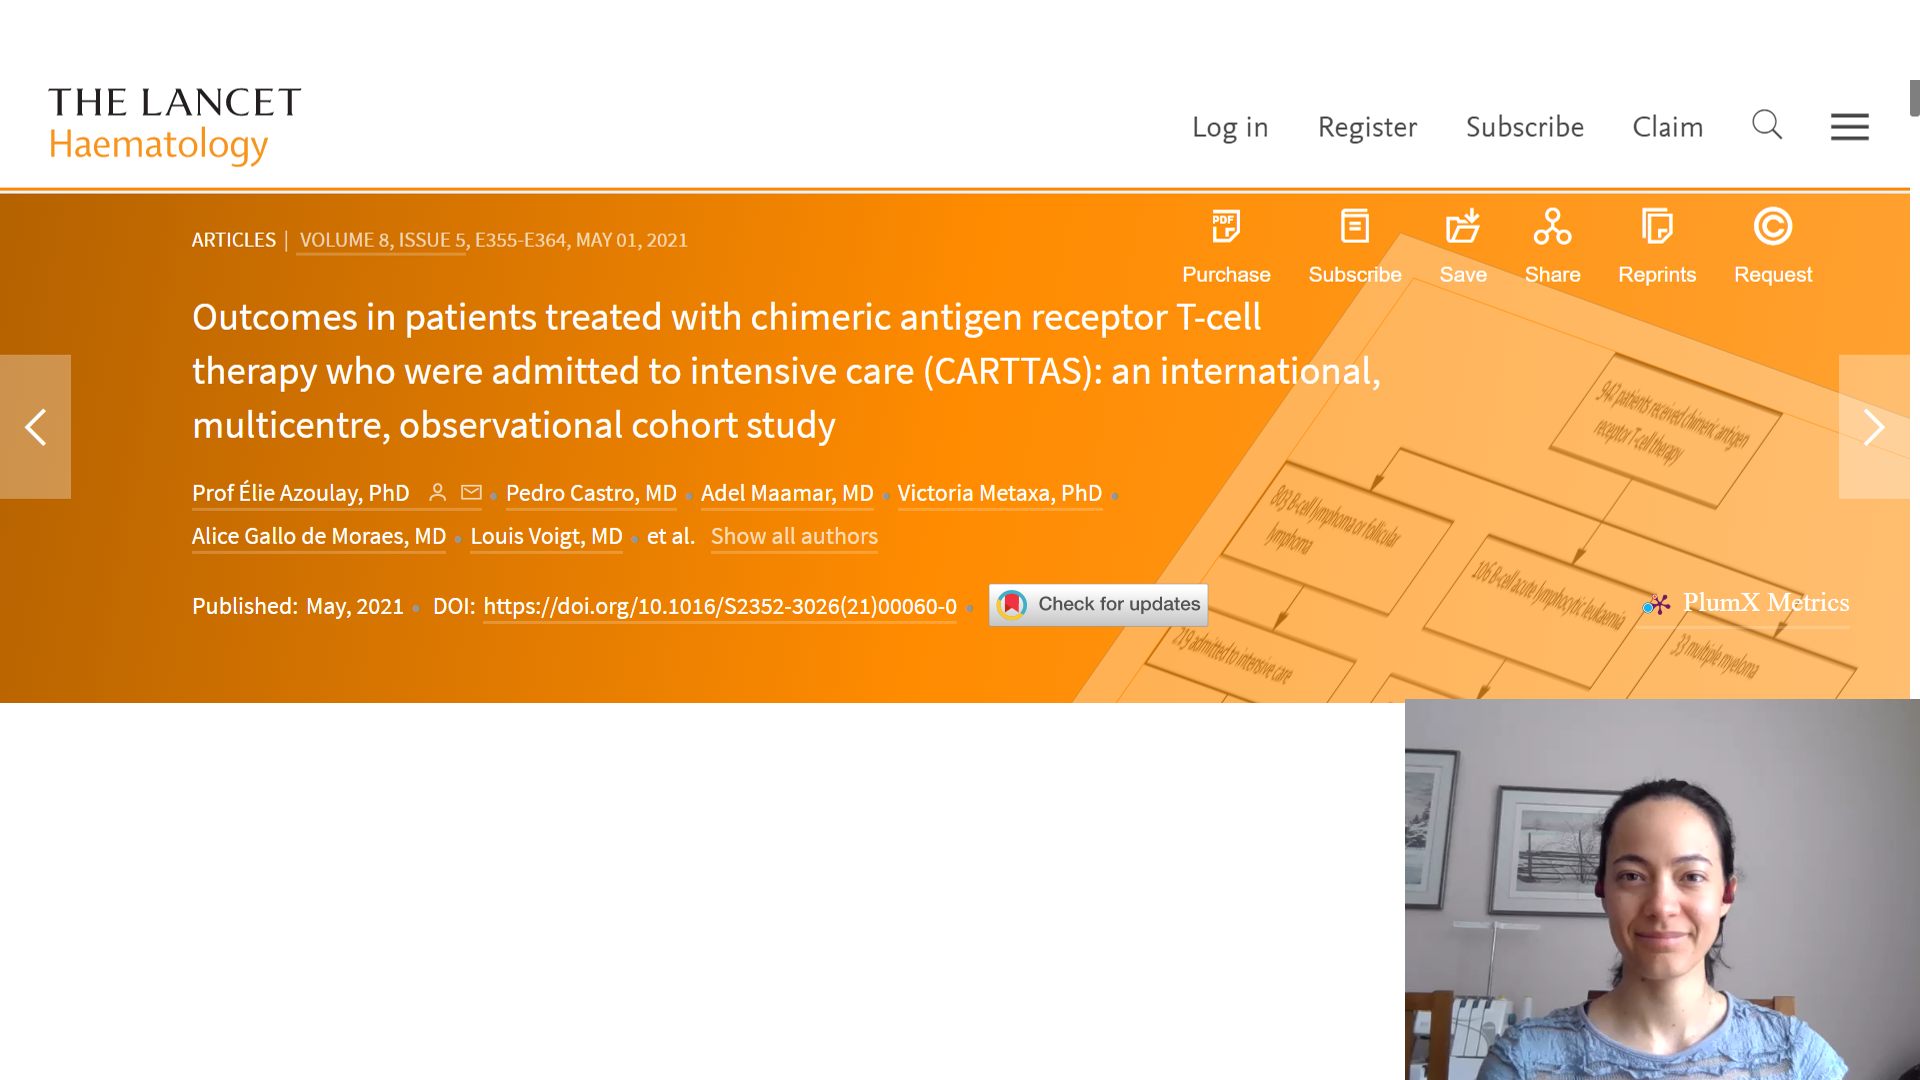Open the hamburger menu icon
1920x1080 pixels.
[x=1849, y=127]
